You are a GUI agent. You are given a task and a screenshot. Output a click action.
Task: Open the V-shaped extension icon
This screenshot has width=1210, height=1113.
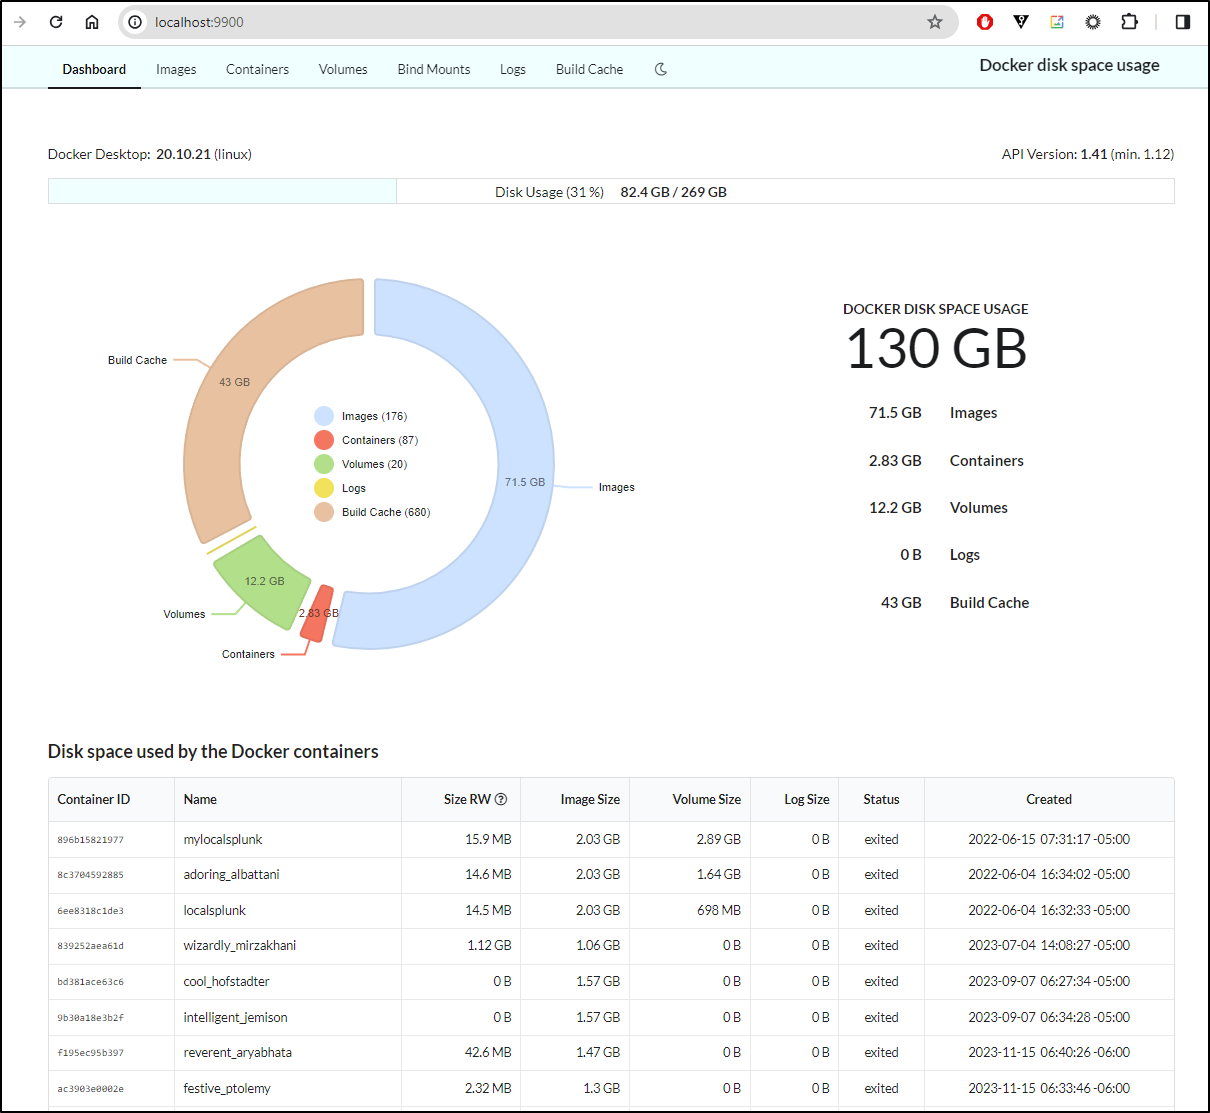click(1021, 22)
